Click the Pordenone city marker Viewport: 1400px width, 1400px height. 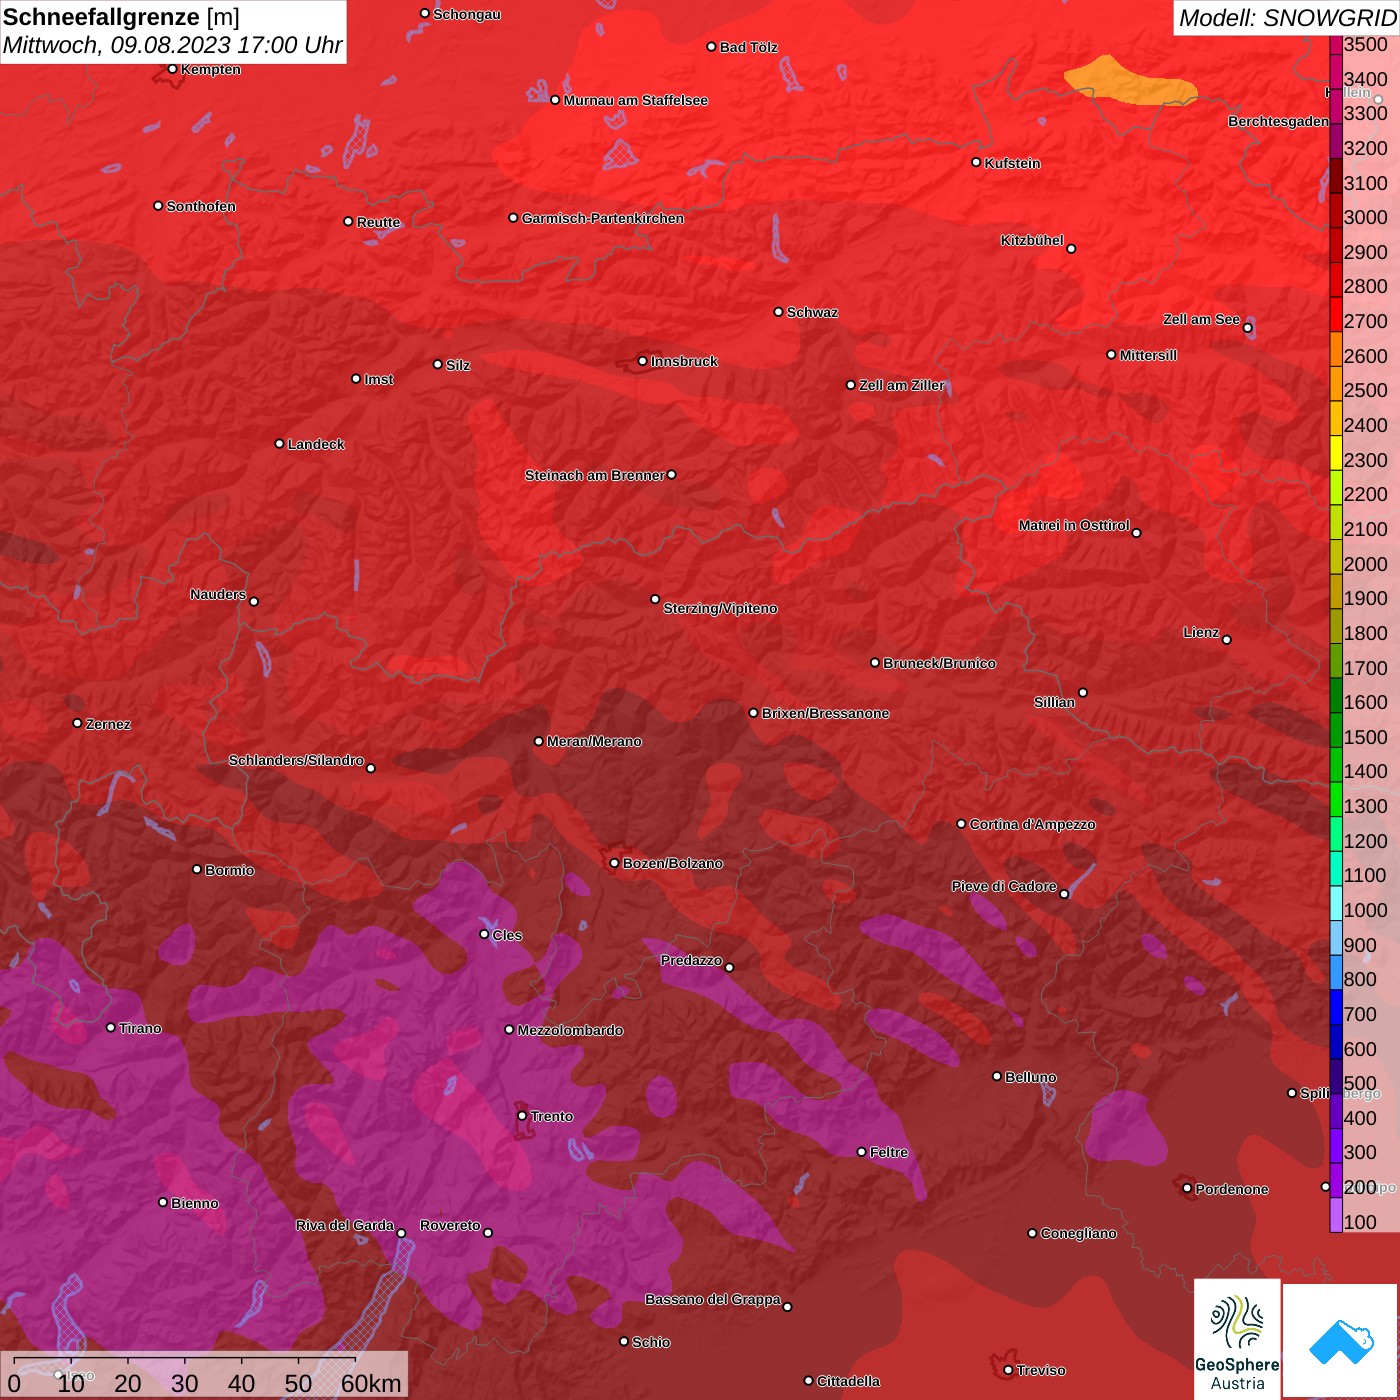(x=1187, y=1188)
